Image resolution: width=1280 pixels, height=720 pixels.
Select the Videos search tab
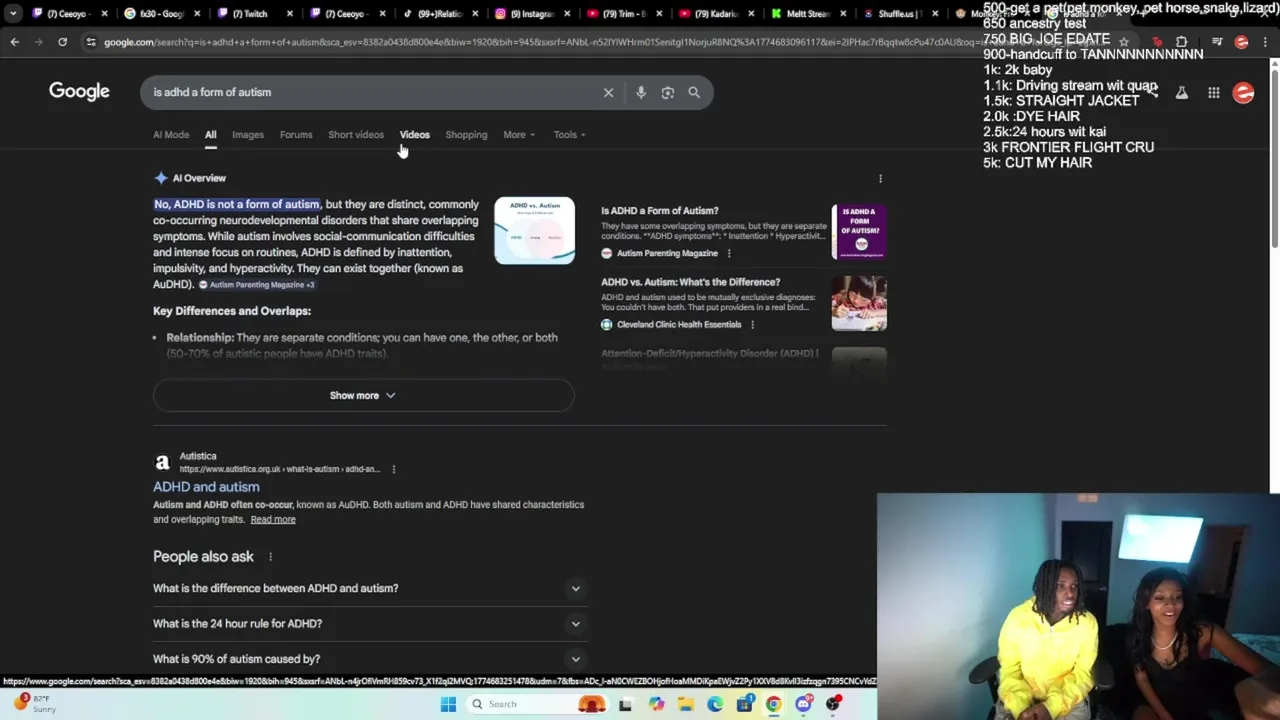(x=415, y=135)
